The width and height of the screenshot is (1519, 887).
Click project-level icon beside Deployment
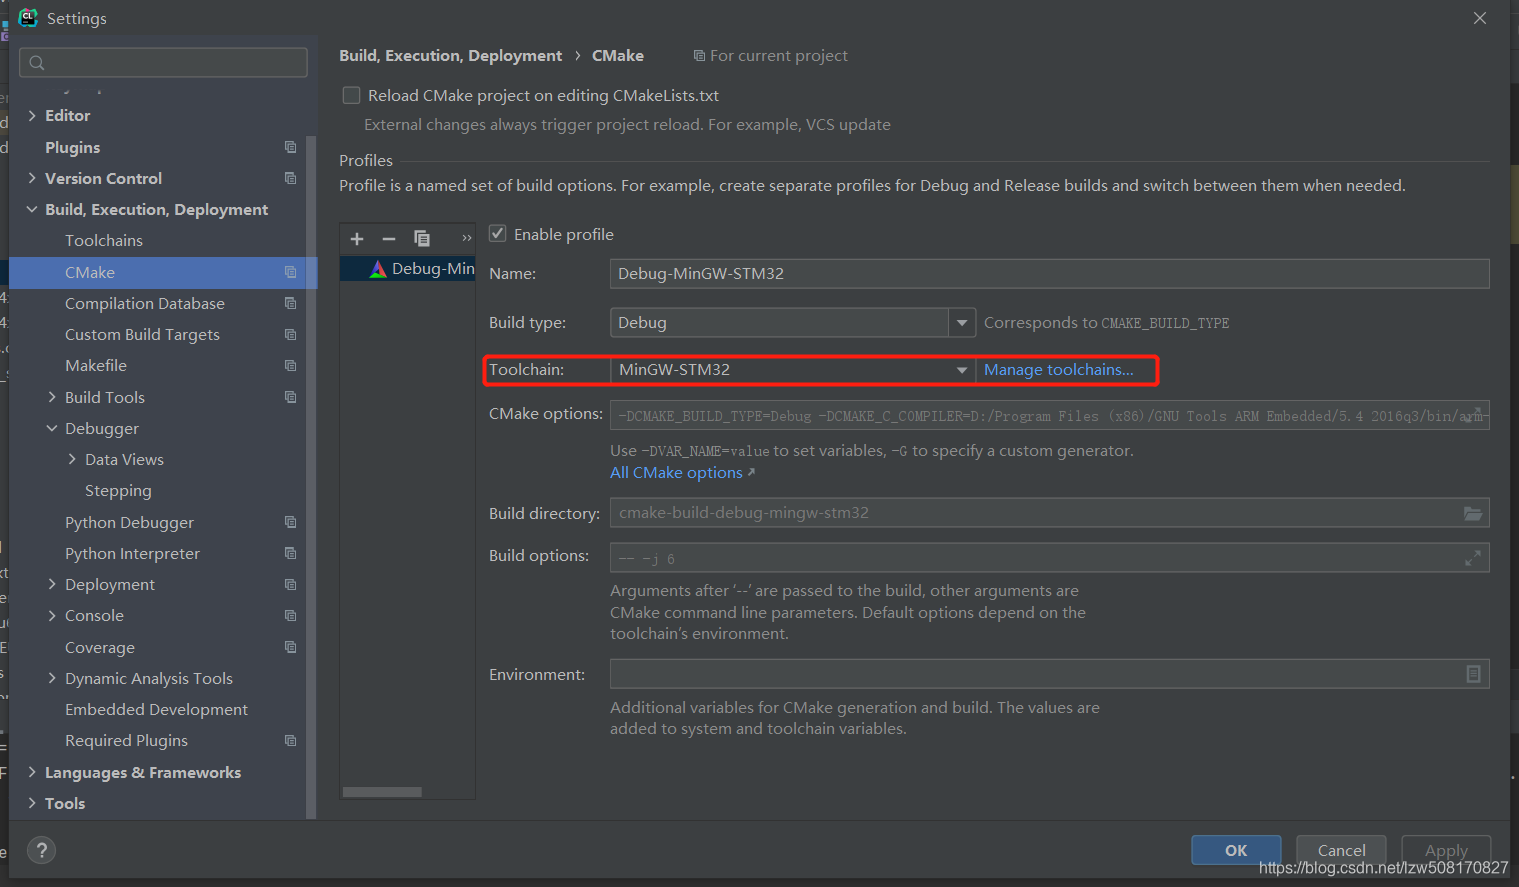pos(290,584)
